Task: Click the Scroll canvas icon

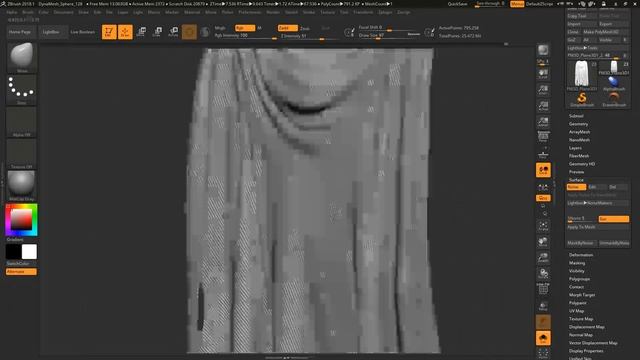Action: (x=543, y=73)
